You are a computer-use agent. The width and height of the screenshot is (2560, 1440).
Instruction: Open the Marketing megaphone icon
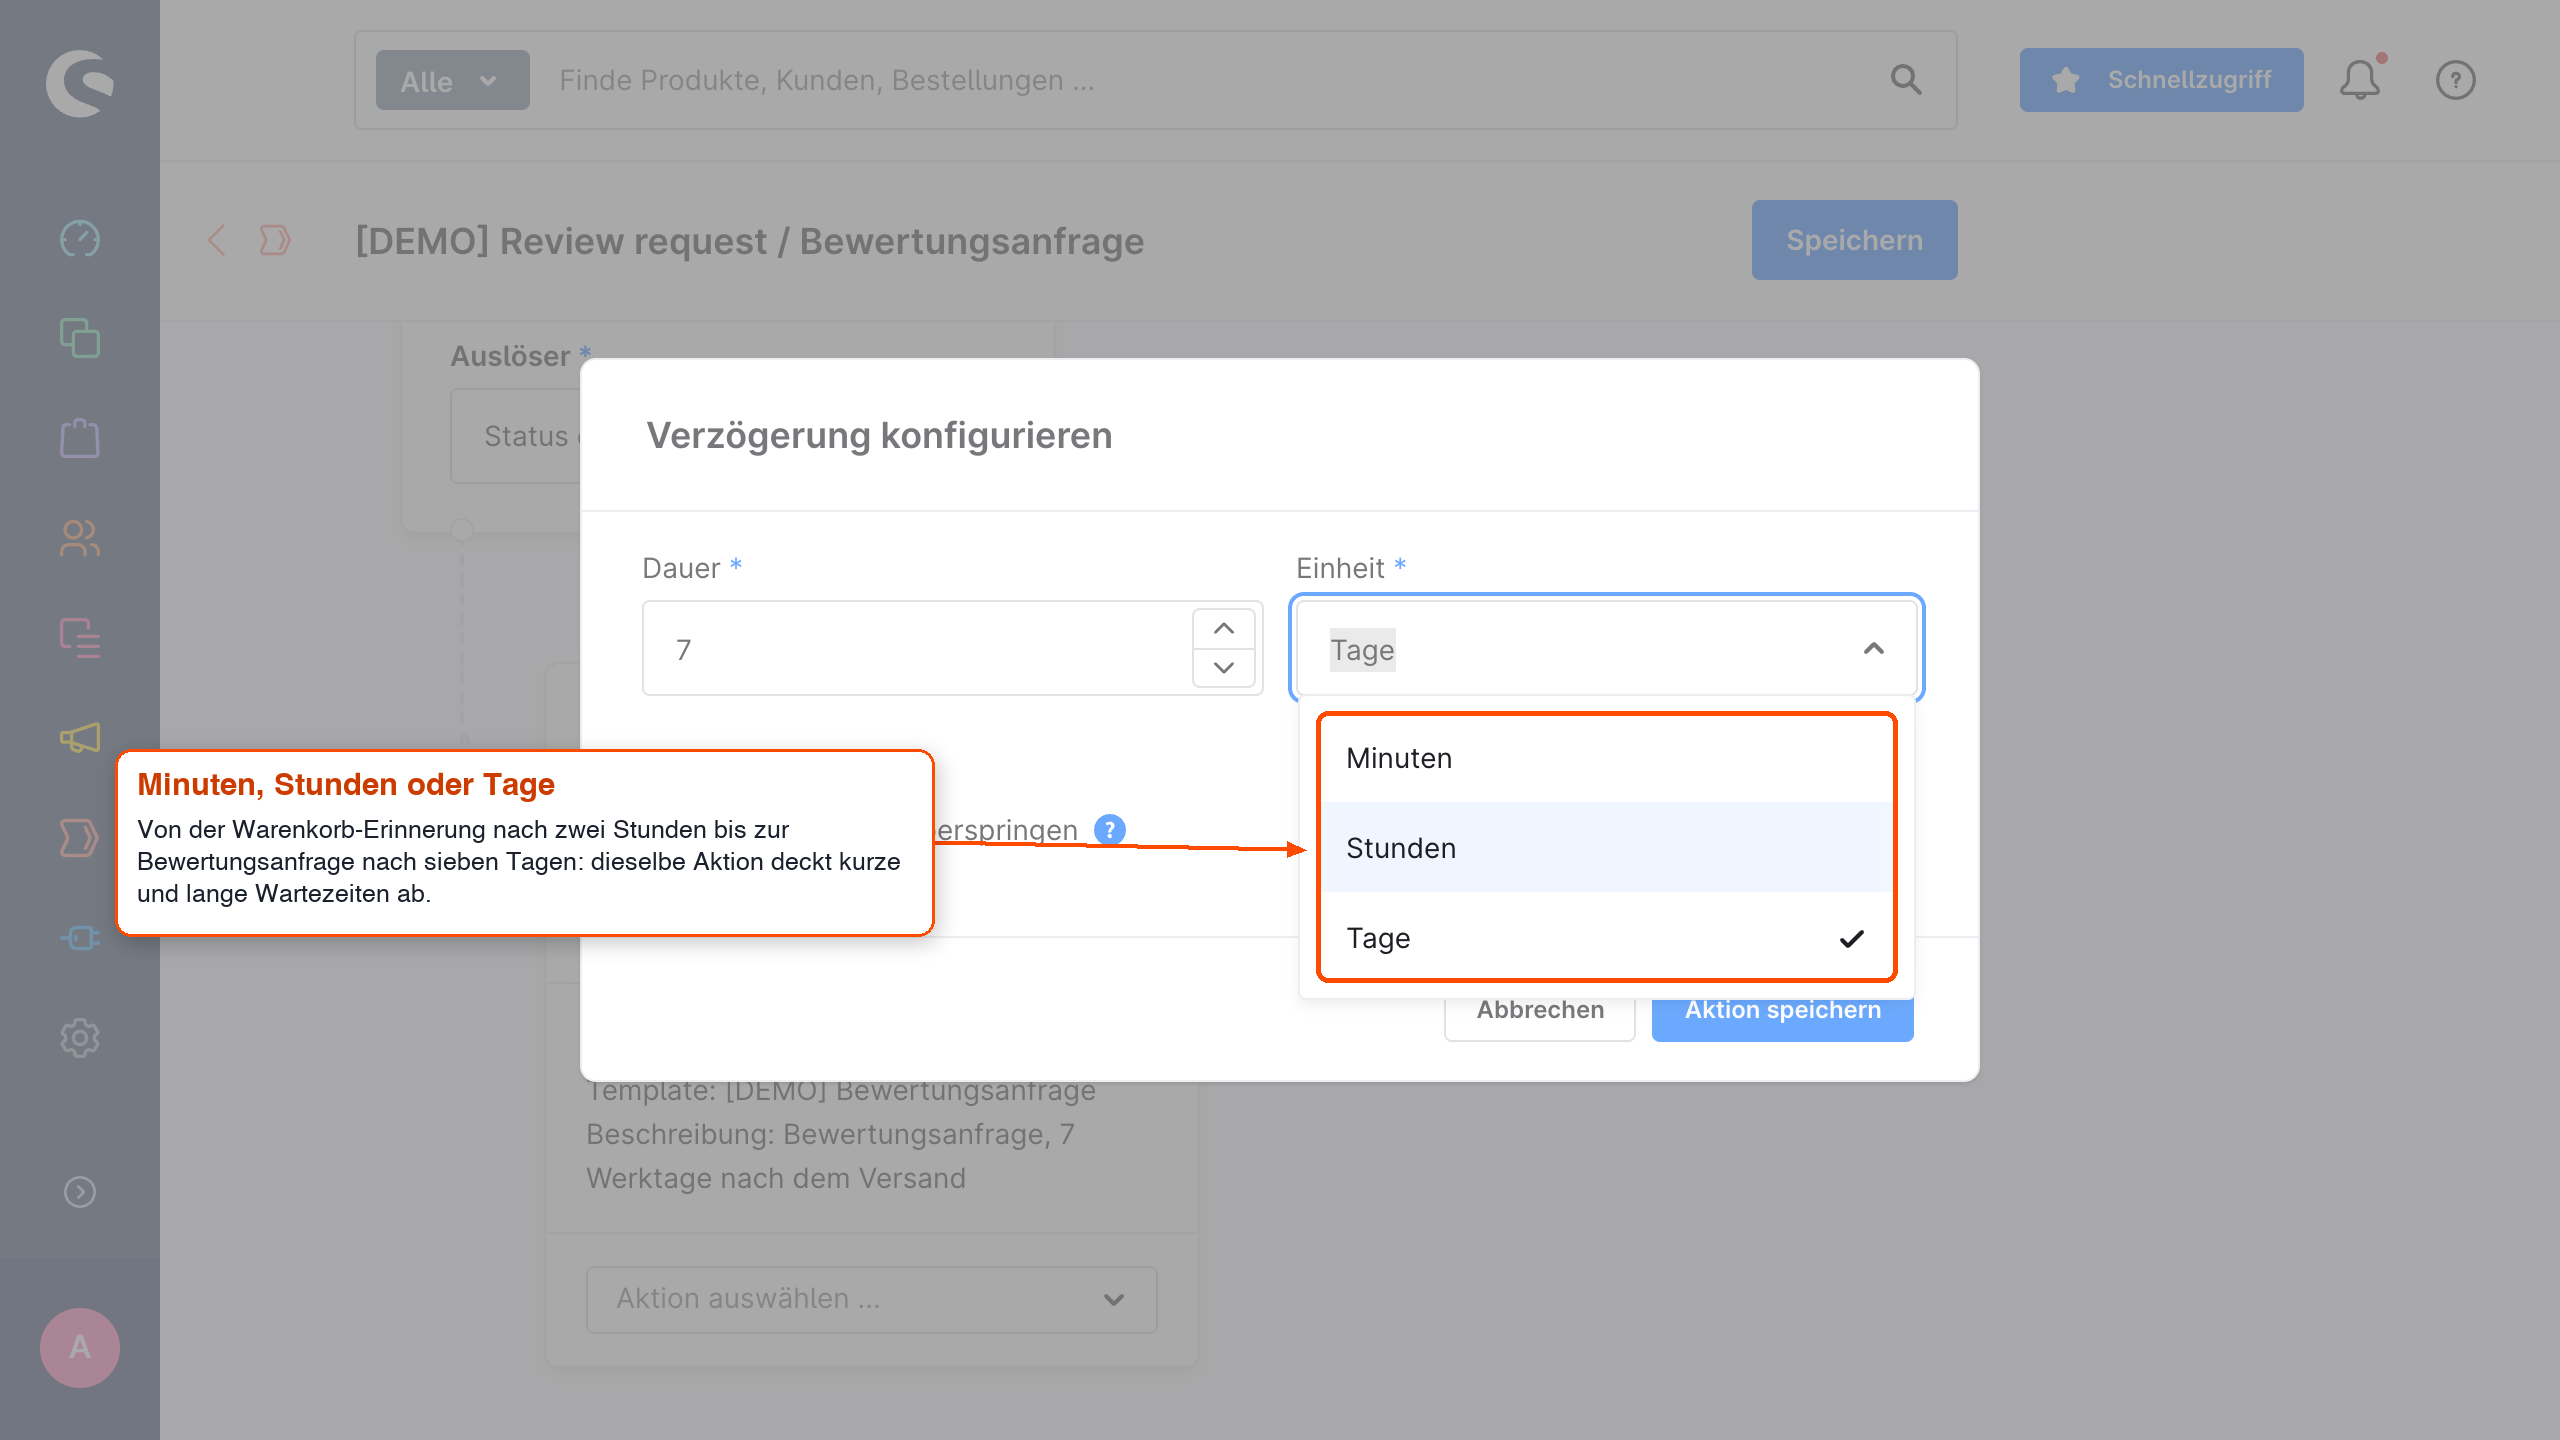click(x=80, y=738)
